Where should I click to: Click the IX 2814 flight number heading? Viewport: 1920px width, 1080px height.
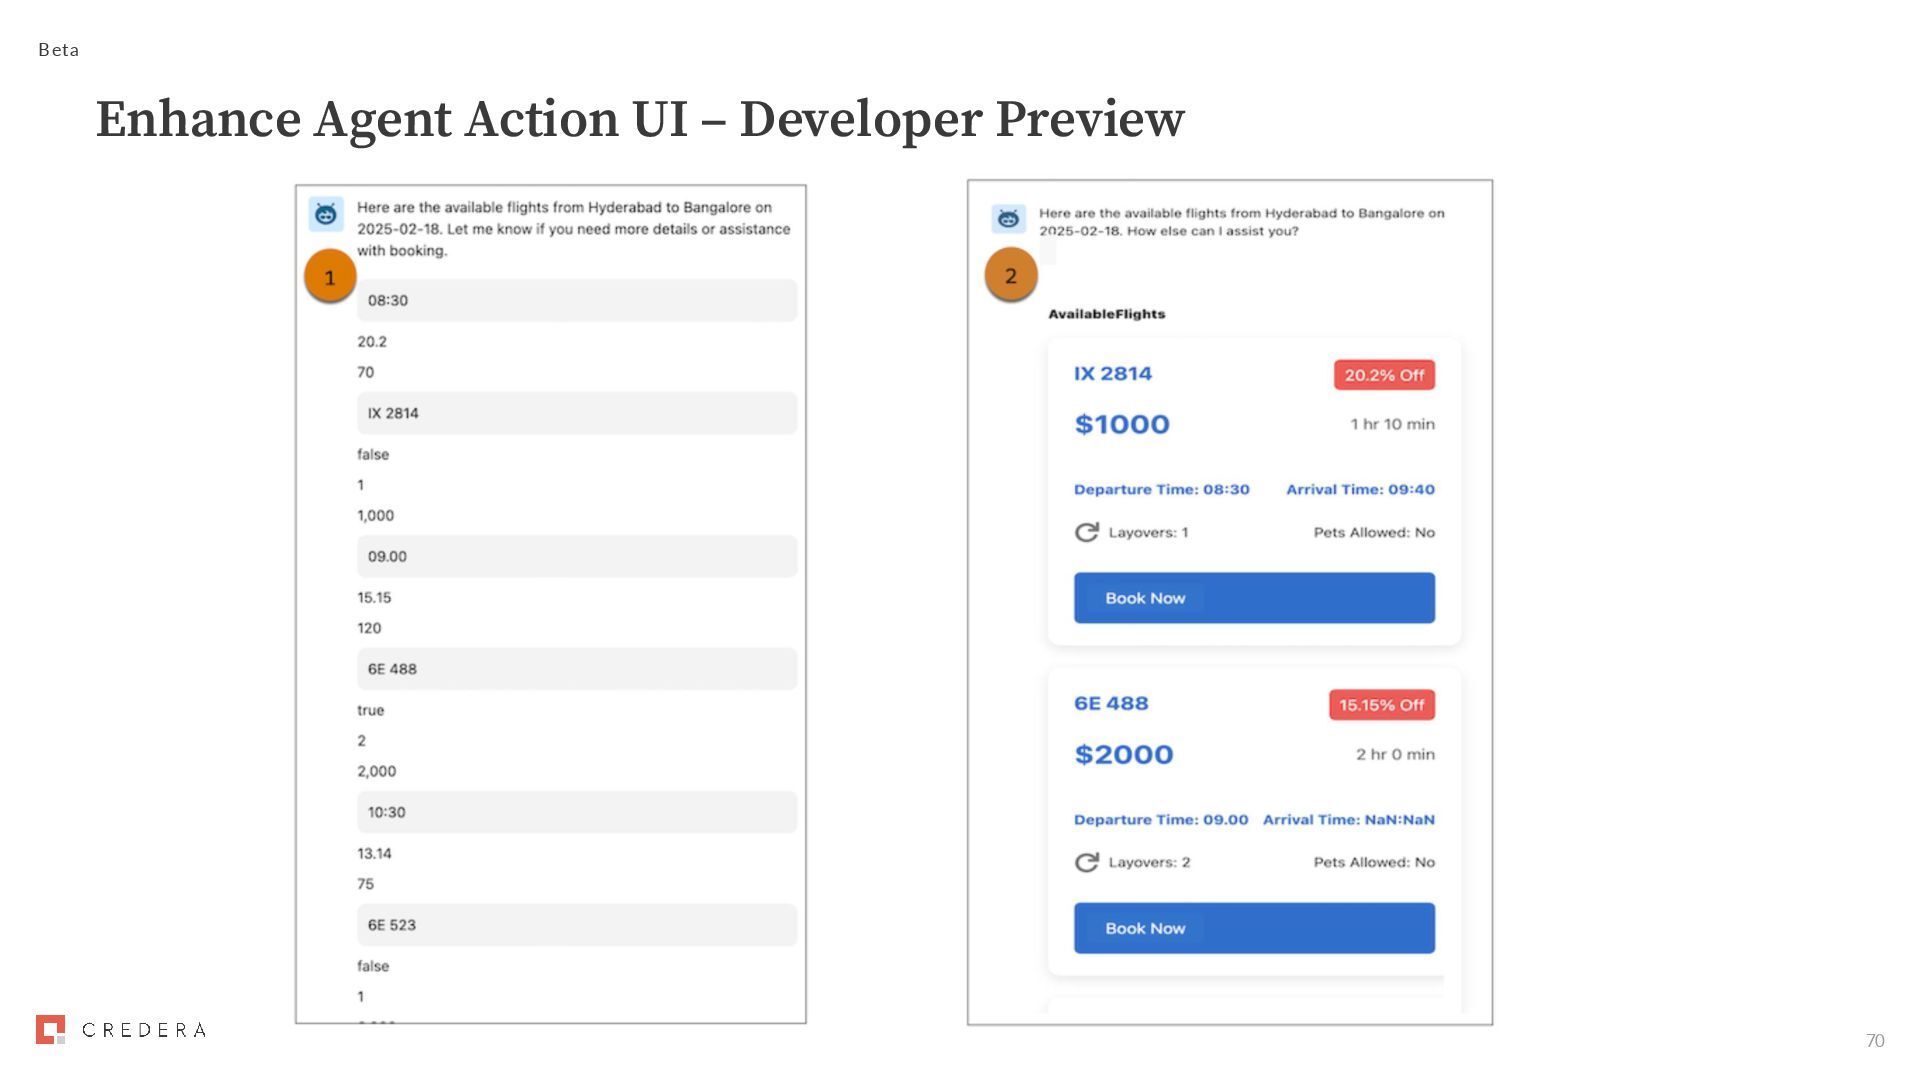click(x=1112, y=374)
